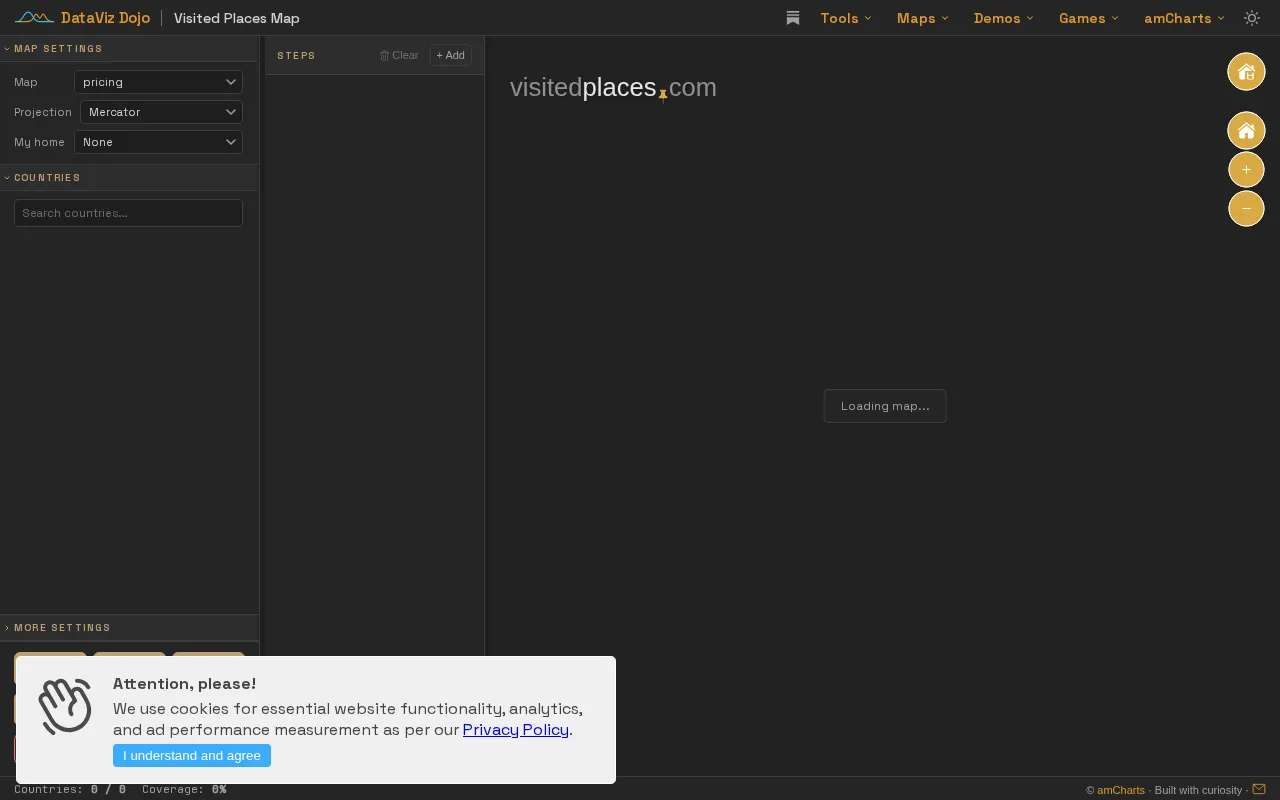Collapse the Map Settings section
Screen dimensions: 1280x800
pyautogui.click(x=129, y=48)
